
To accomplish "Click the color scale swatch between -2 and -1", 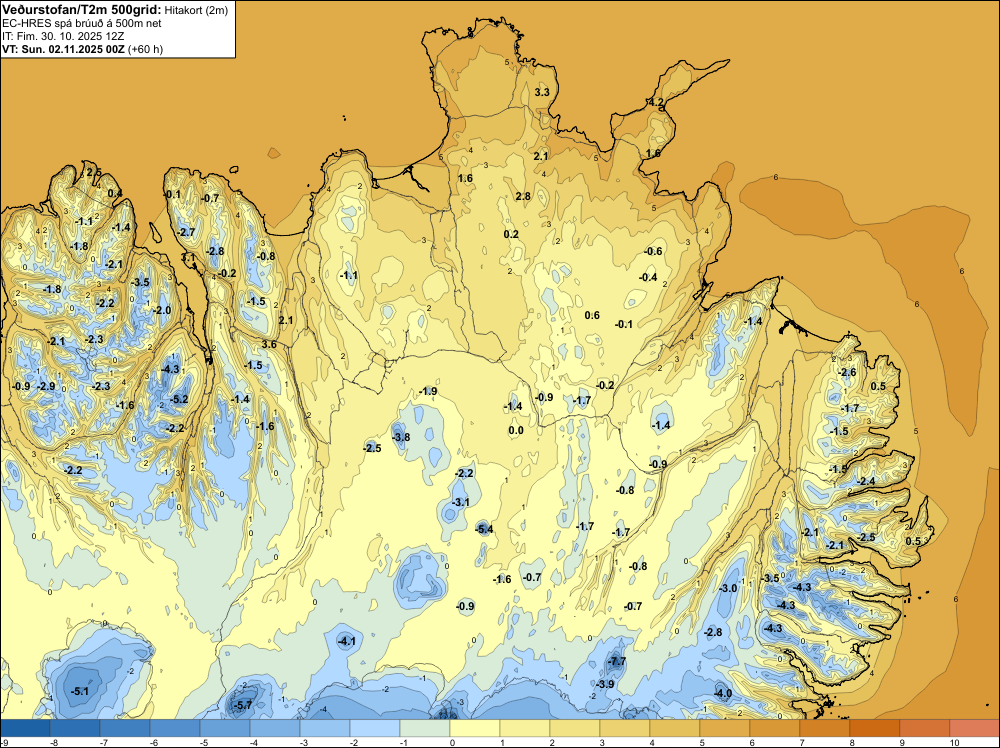I will pos(375,728).
